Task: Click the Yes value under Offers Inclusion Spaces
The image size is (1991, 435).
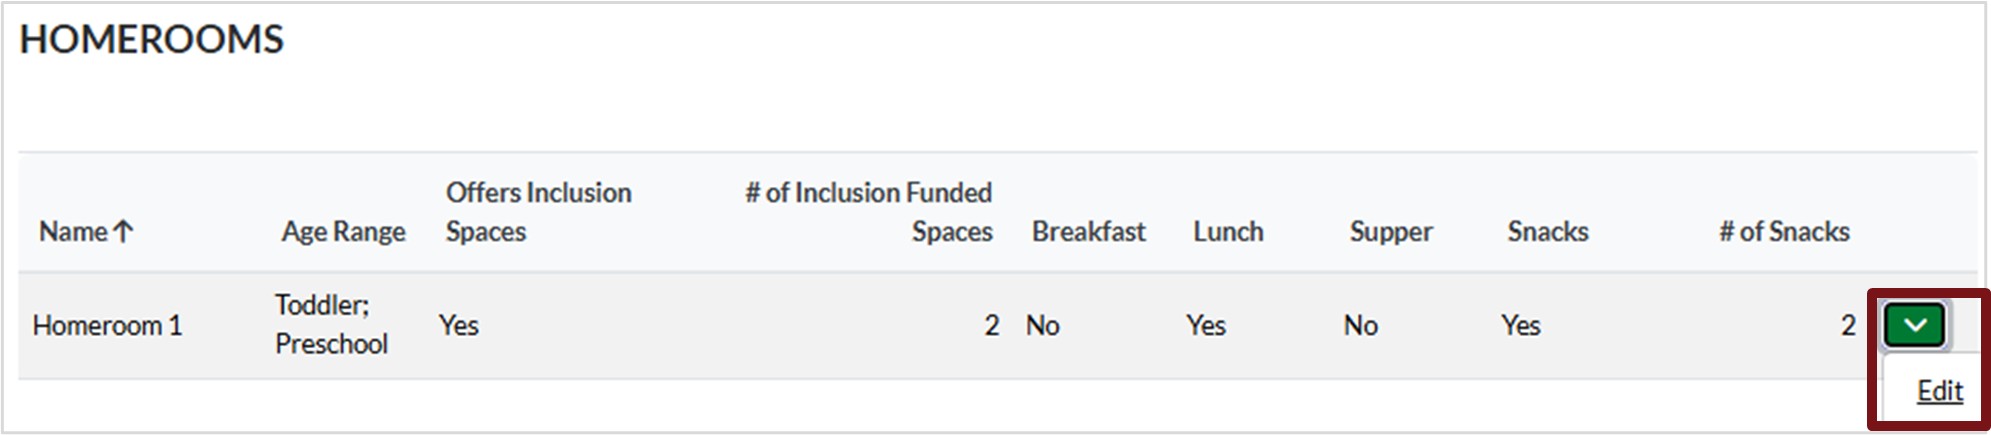Action: (459, 326)
